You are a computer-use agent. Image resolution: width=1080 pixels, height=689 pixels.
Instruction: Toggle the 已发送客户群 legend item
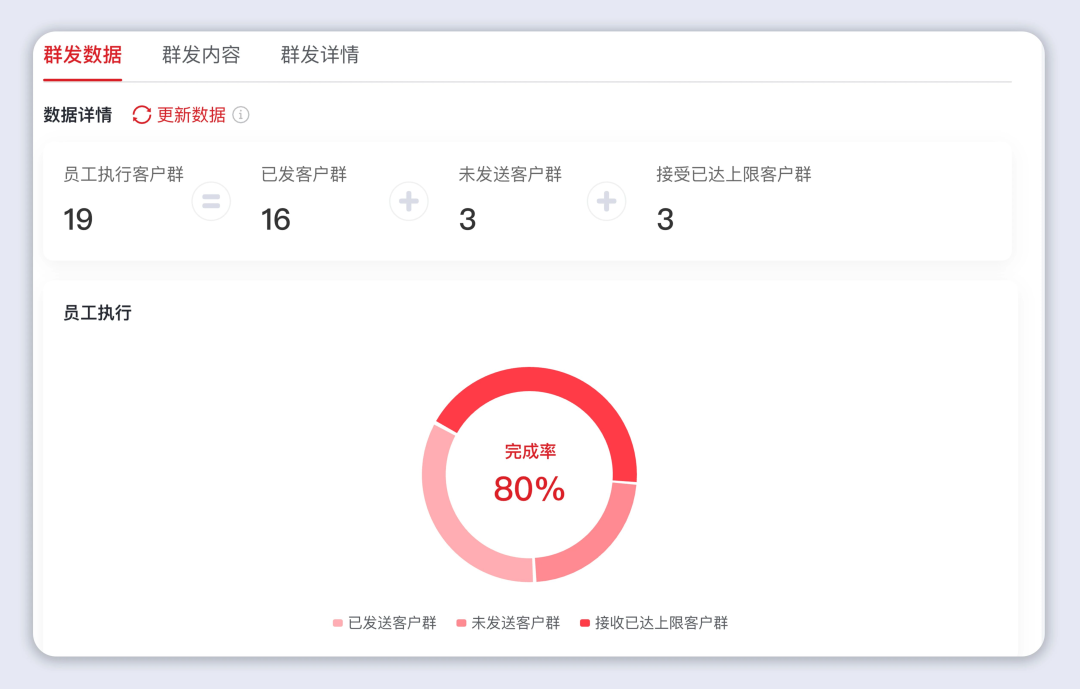[x=385, y=623]
